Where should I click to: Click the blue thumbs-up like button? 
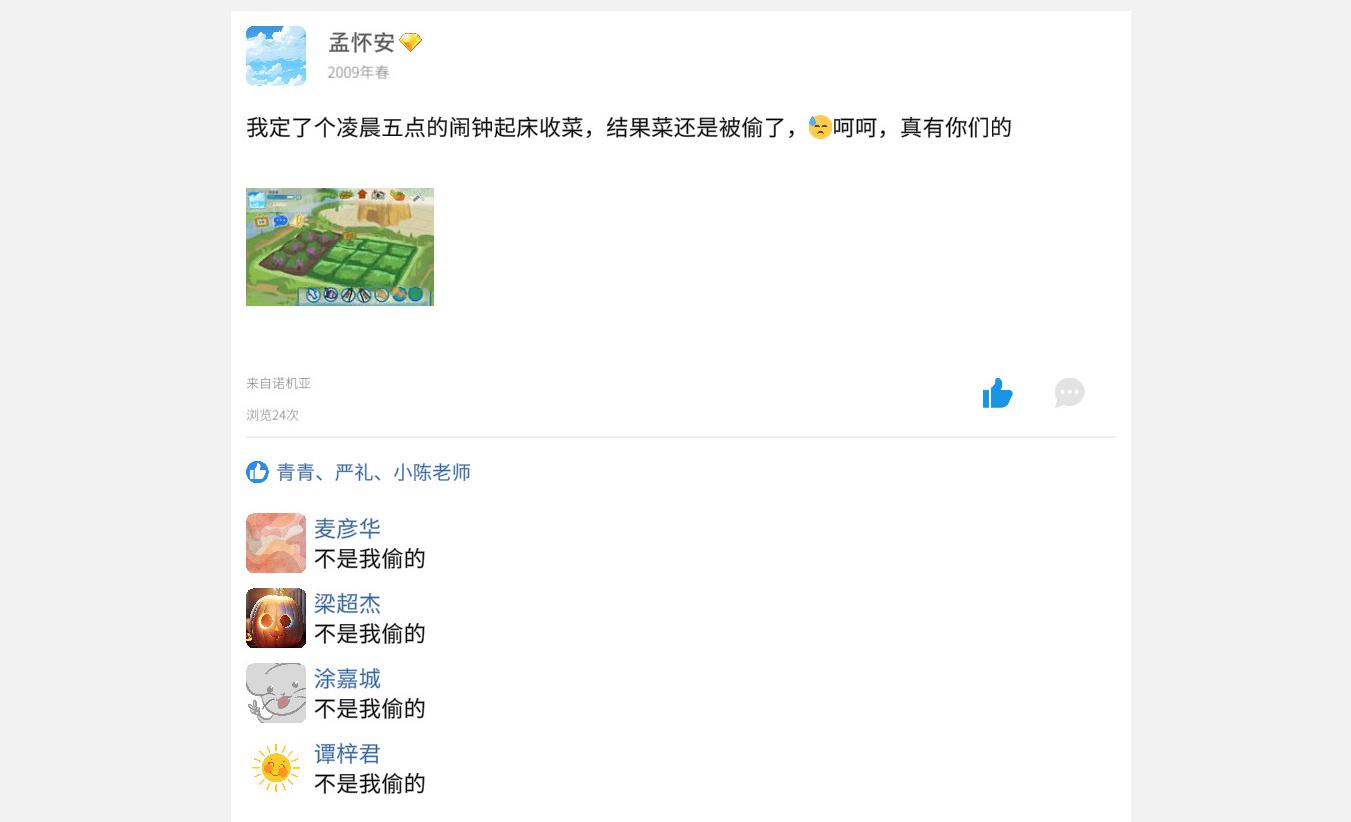pyautogui.click(x=997, y=393)
